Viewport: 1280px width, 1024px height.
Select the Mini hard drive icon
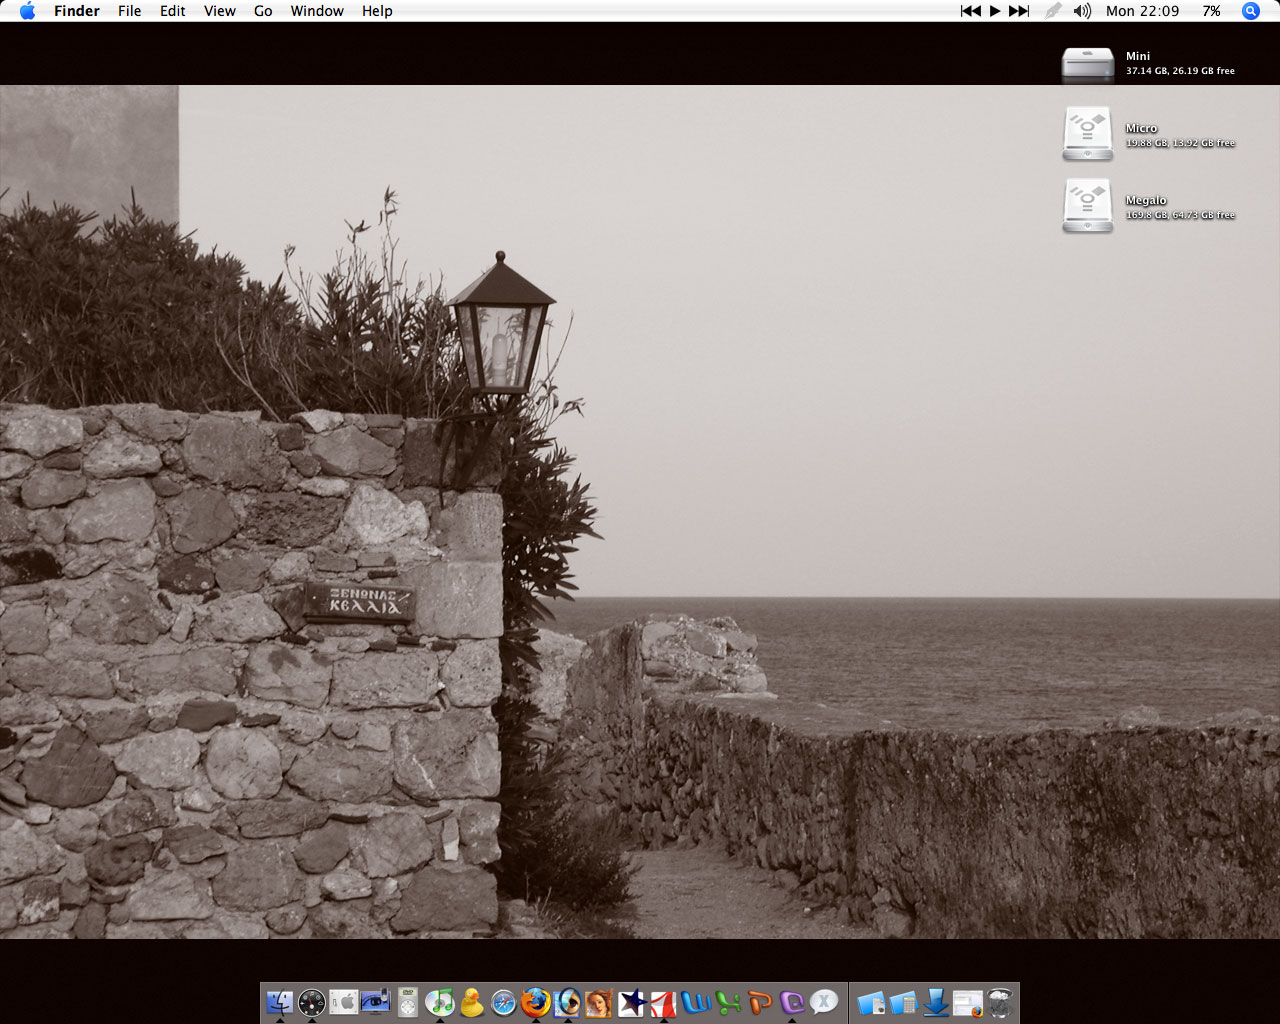point(1088,64)
